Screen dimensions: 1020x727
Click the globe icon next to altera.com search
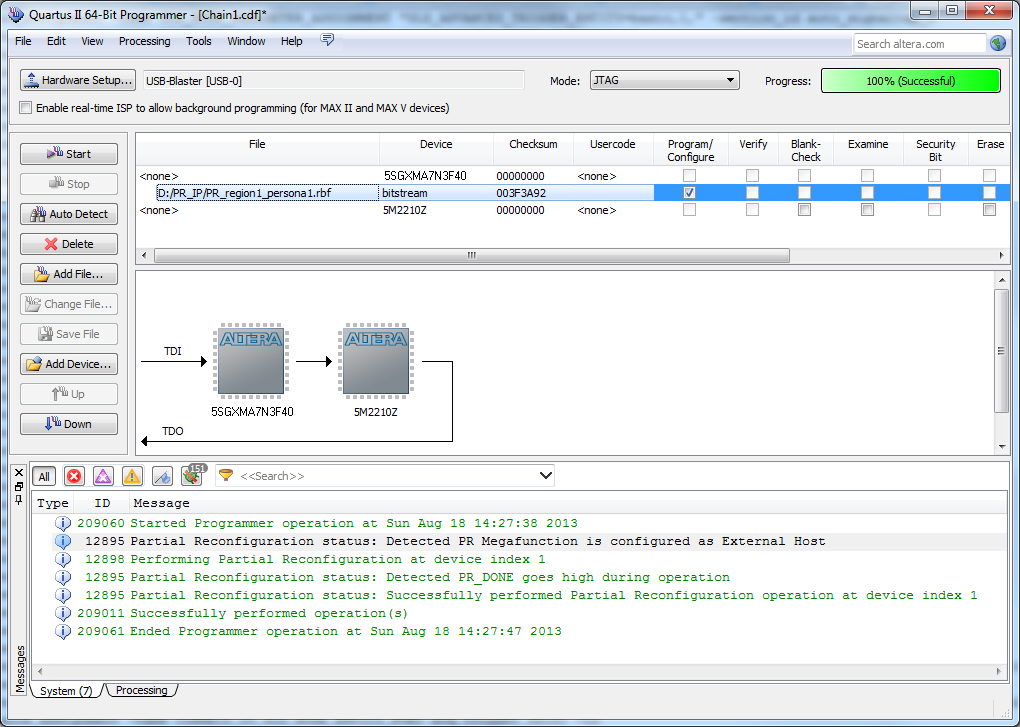coord(998,43)
